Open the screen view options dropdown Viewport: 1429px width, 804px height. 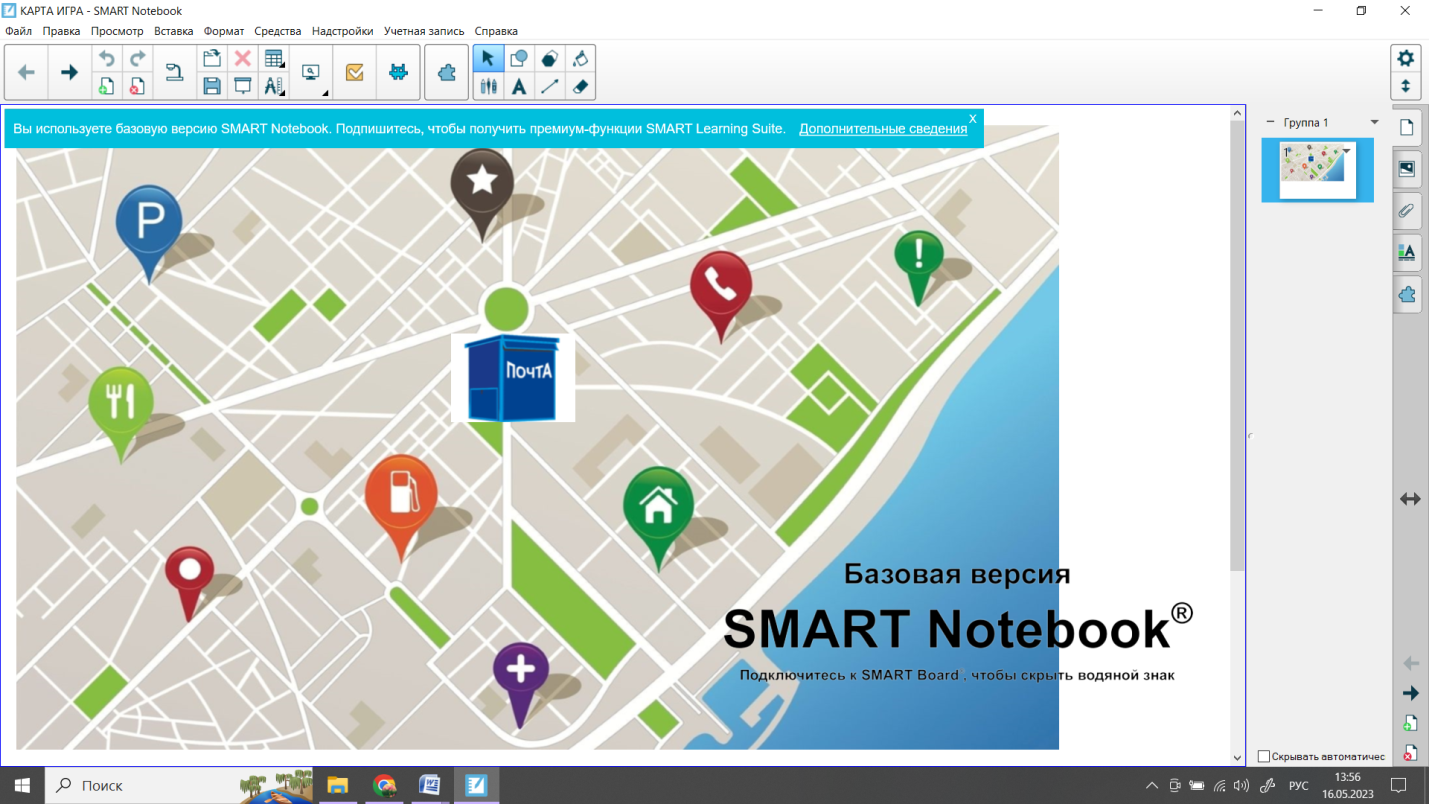311,72
